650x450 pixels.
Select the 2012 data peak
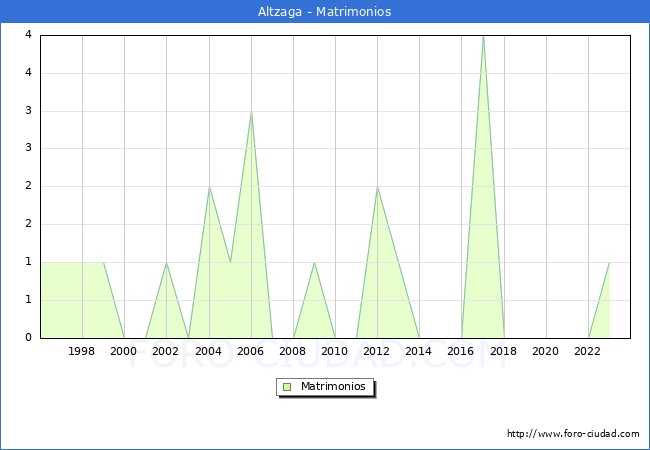[x=377, y=187]
